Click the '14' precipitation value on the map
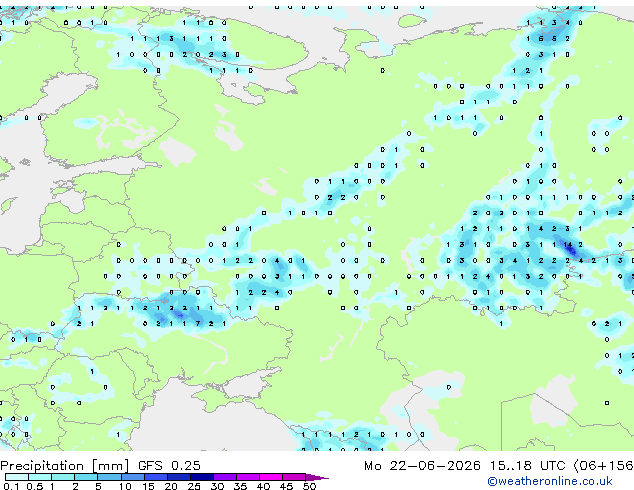 click(568, 245)
